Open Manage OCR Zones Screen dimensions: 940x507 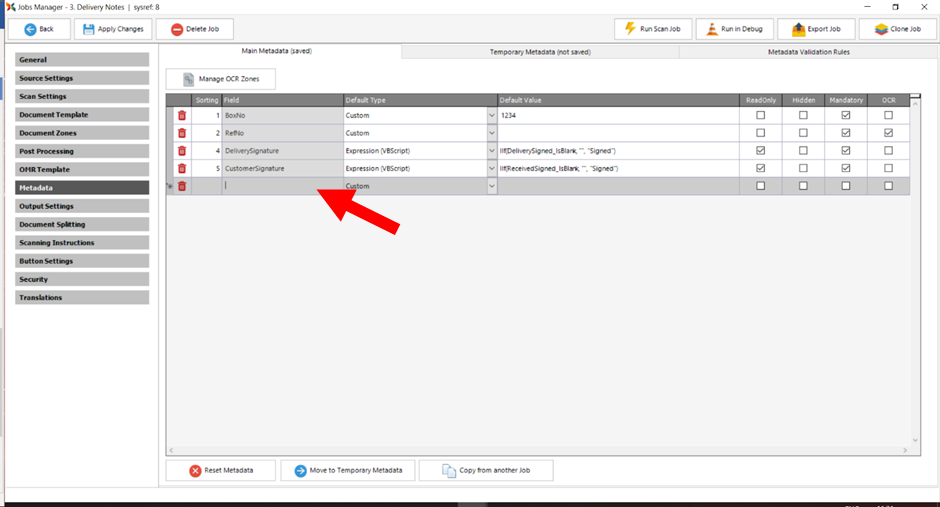point(220,79)
